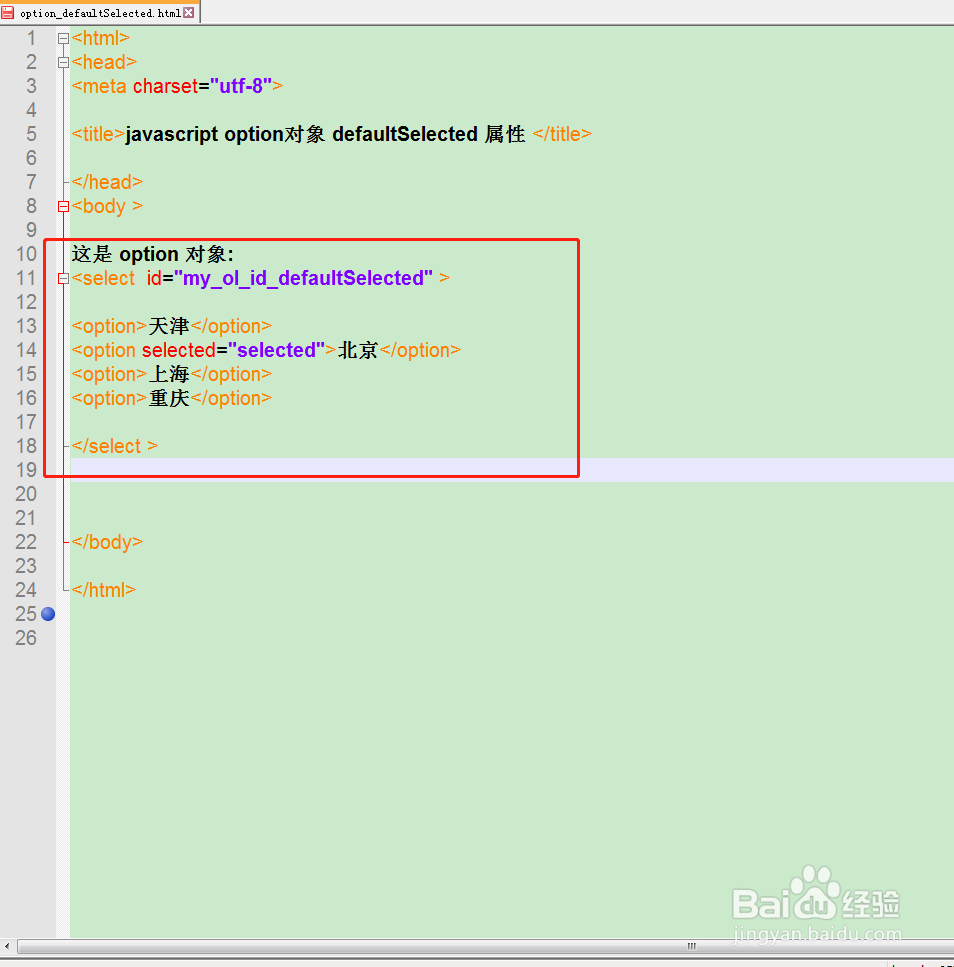Image resolution: width=954 pixels, height=967 pixels.
Task: Close the option_defaultSelected.html tab
Action: (x=189, y=12)
